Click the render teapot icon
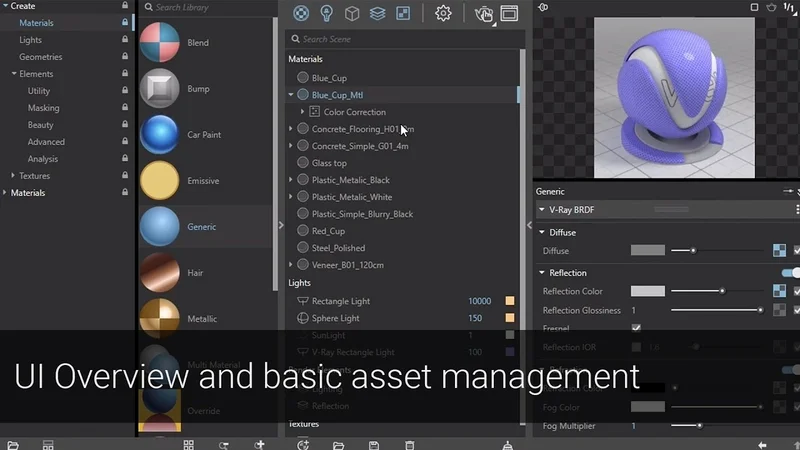 (484, 14)
